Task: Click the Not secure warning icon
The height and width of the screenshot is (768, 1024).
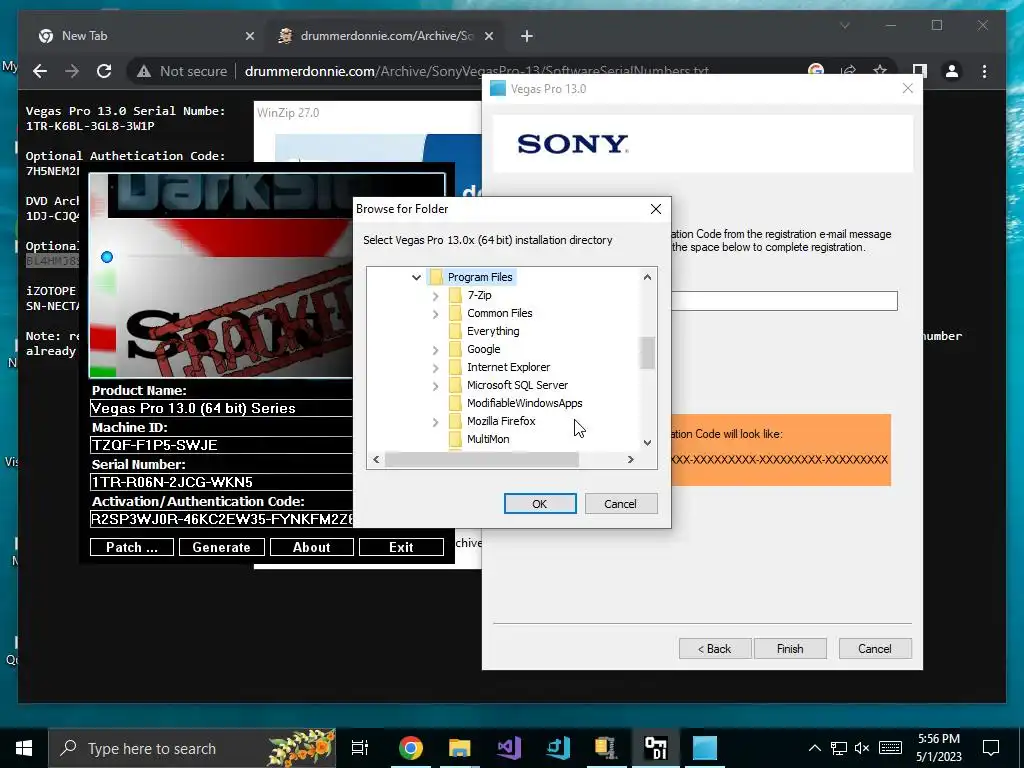Action: click(144, 71)
